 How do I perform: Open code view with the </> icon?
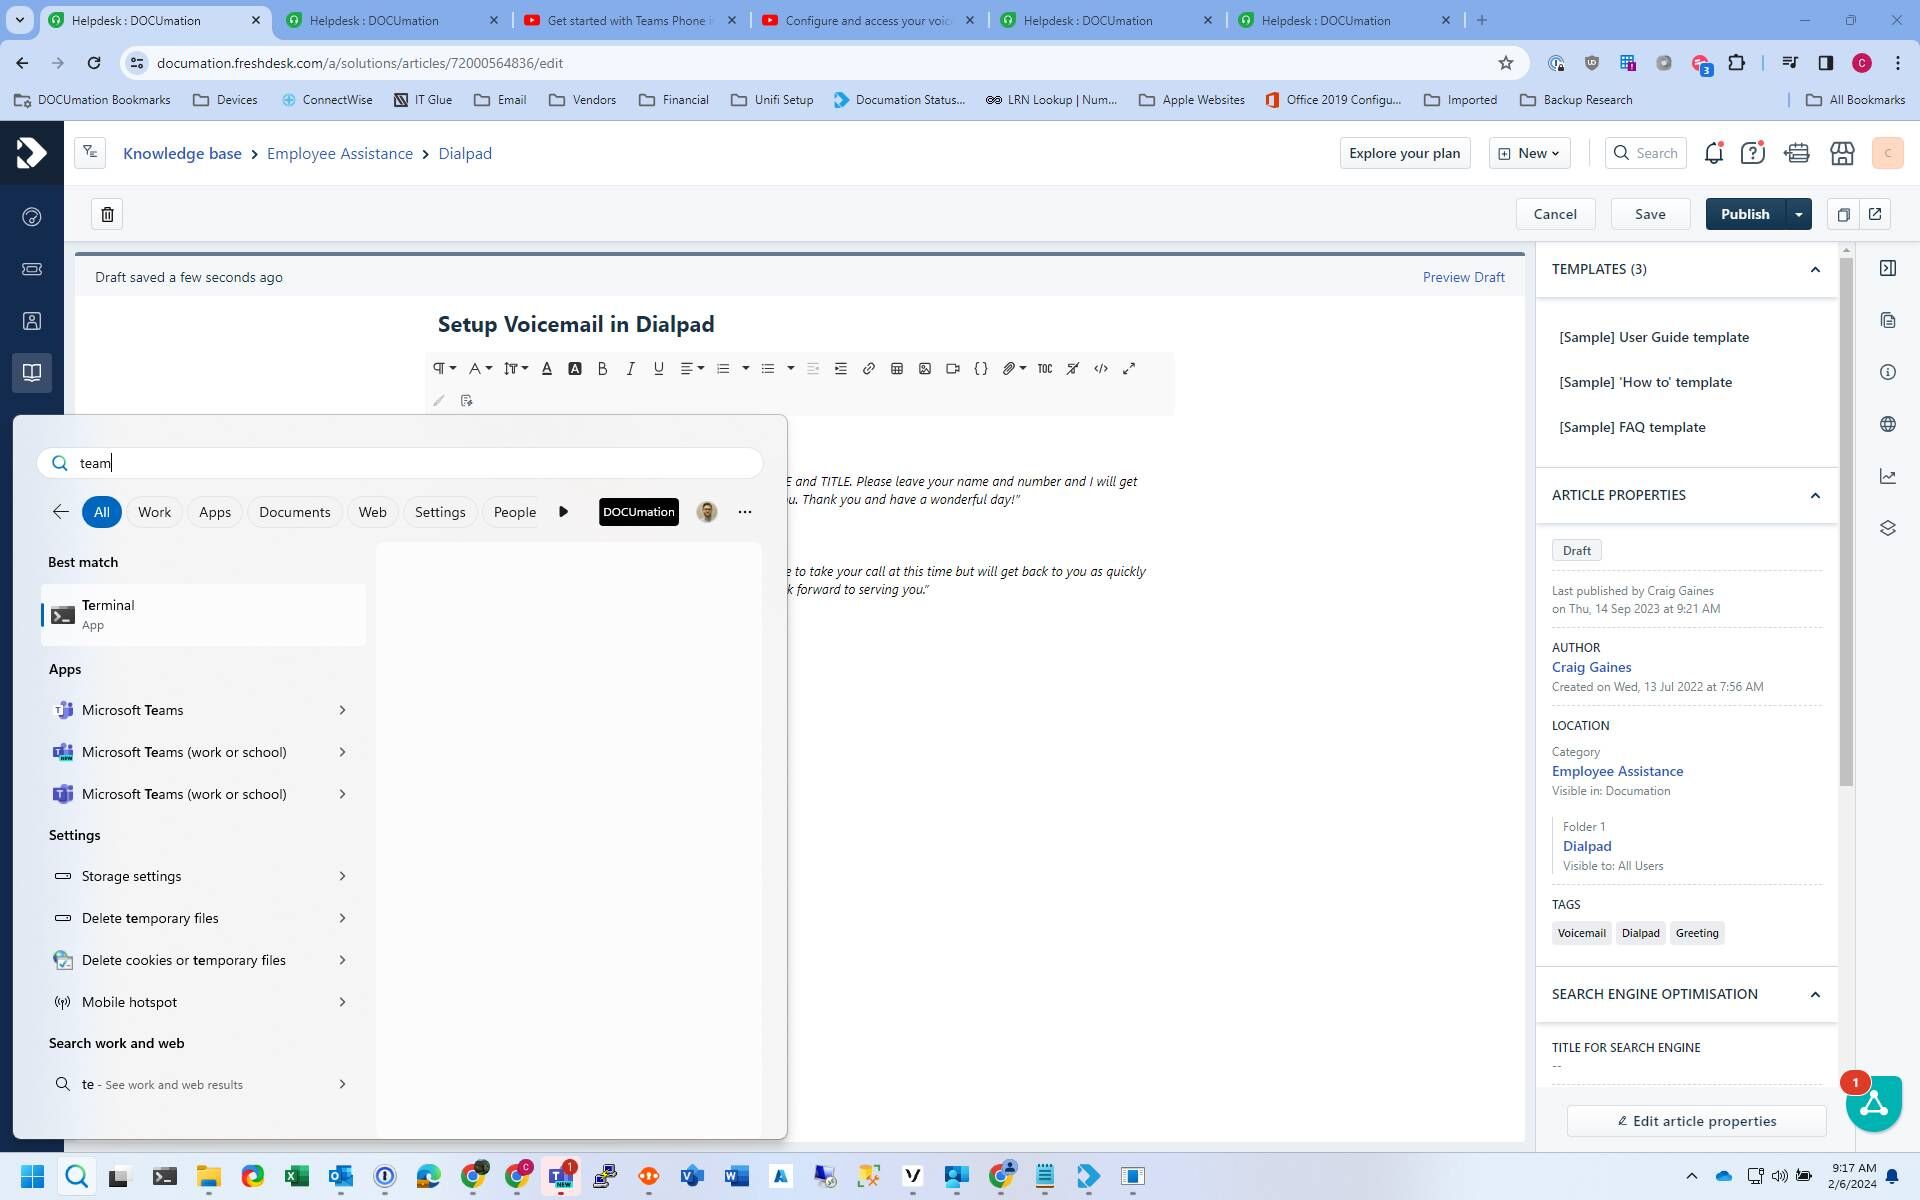[1101, 369]
